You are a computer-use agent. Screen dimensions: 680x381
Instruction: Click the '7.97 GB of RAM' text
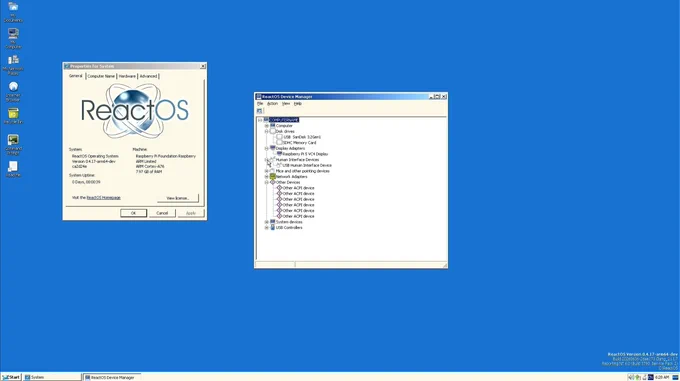click(149, 172)
